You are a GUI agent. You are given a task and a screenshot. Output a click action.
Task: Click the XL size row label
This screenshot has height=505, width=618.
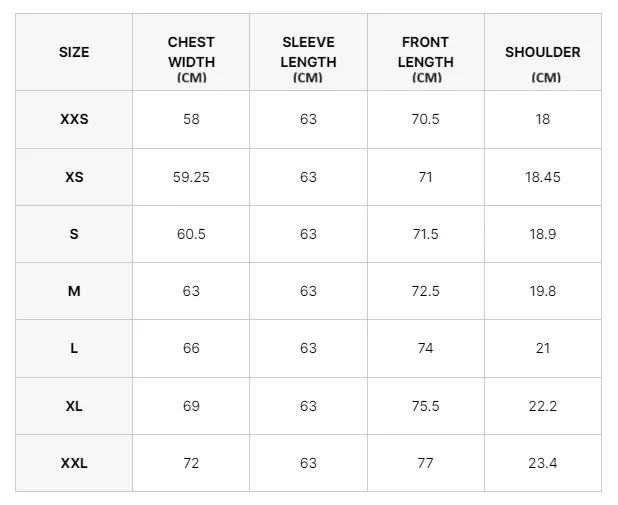tap(74, 406)
